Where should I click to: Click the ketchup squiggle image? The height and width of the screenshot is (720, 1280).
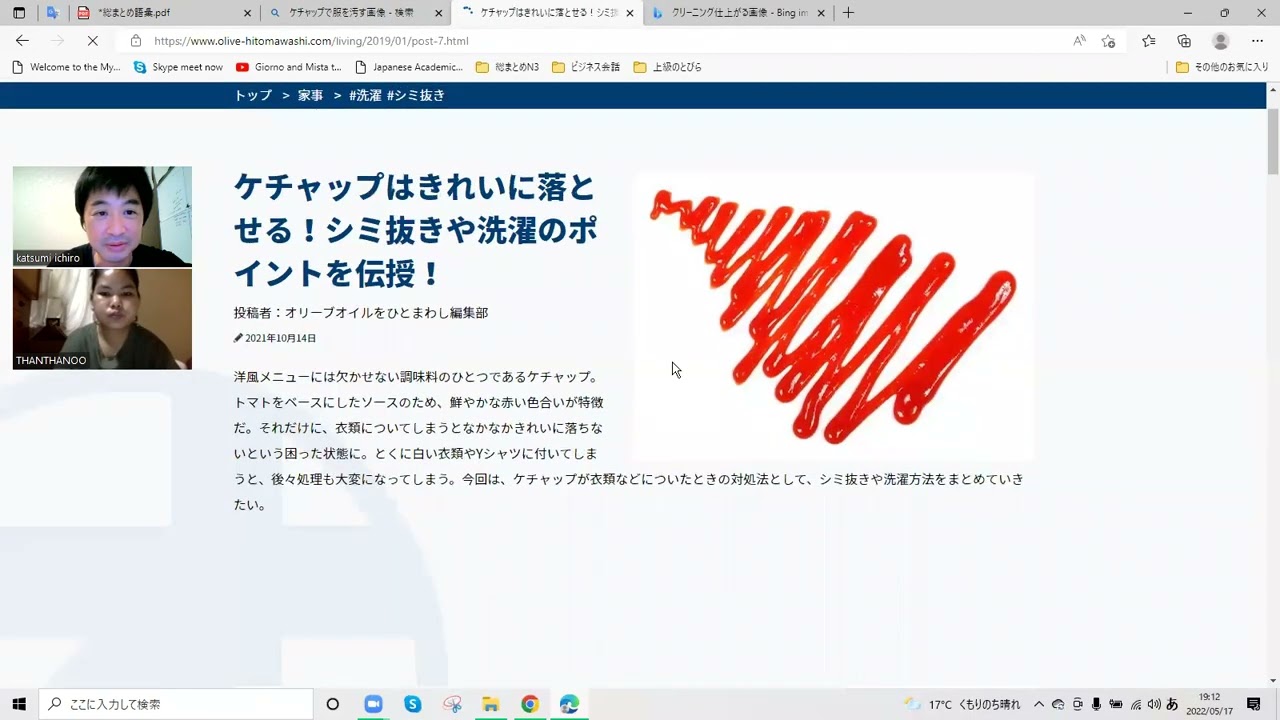coord(834,315)
